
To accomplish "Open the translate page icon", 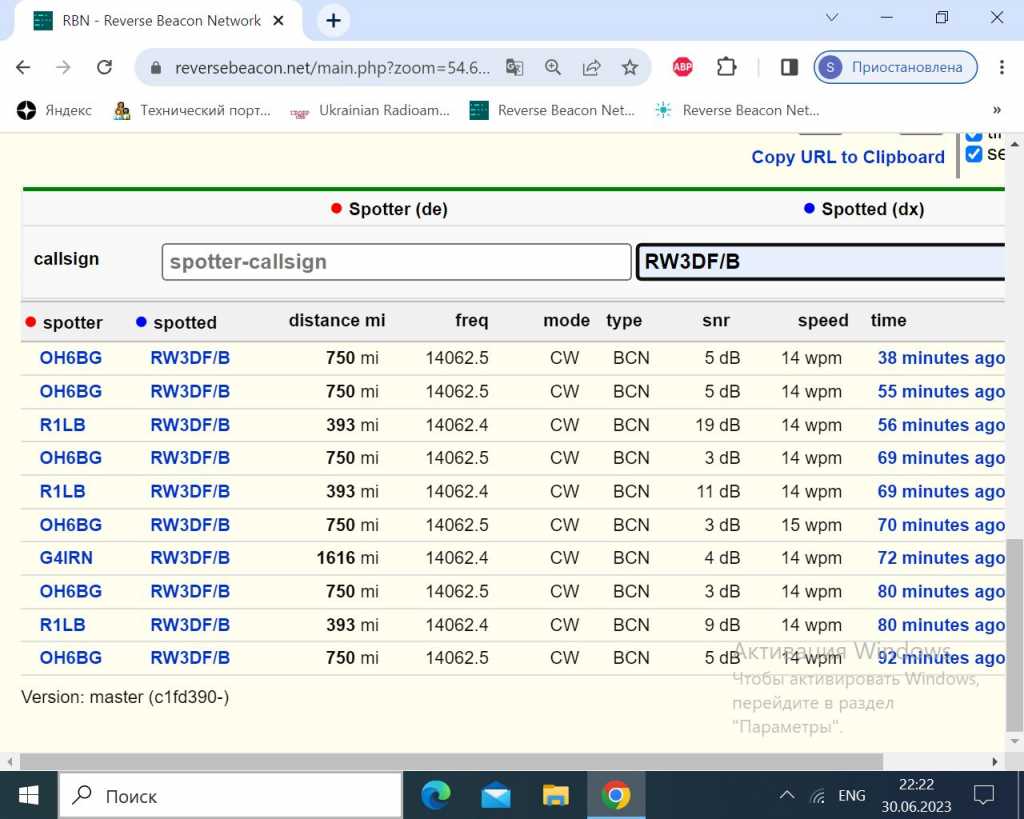I will 515,67.
